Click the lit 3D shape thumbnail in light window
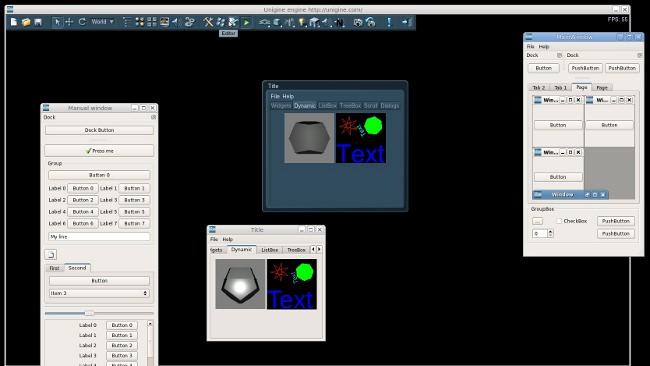This screenshot has height=366, width=650. 240,284
